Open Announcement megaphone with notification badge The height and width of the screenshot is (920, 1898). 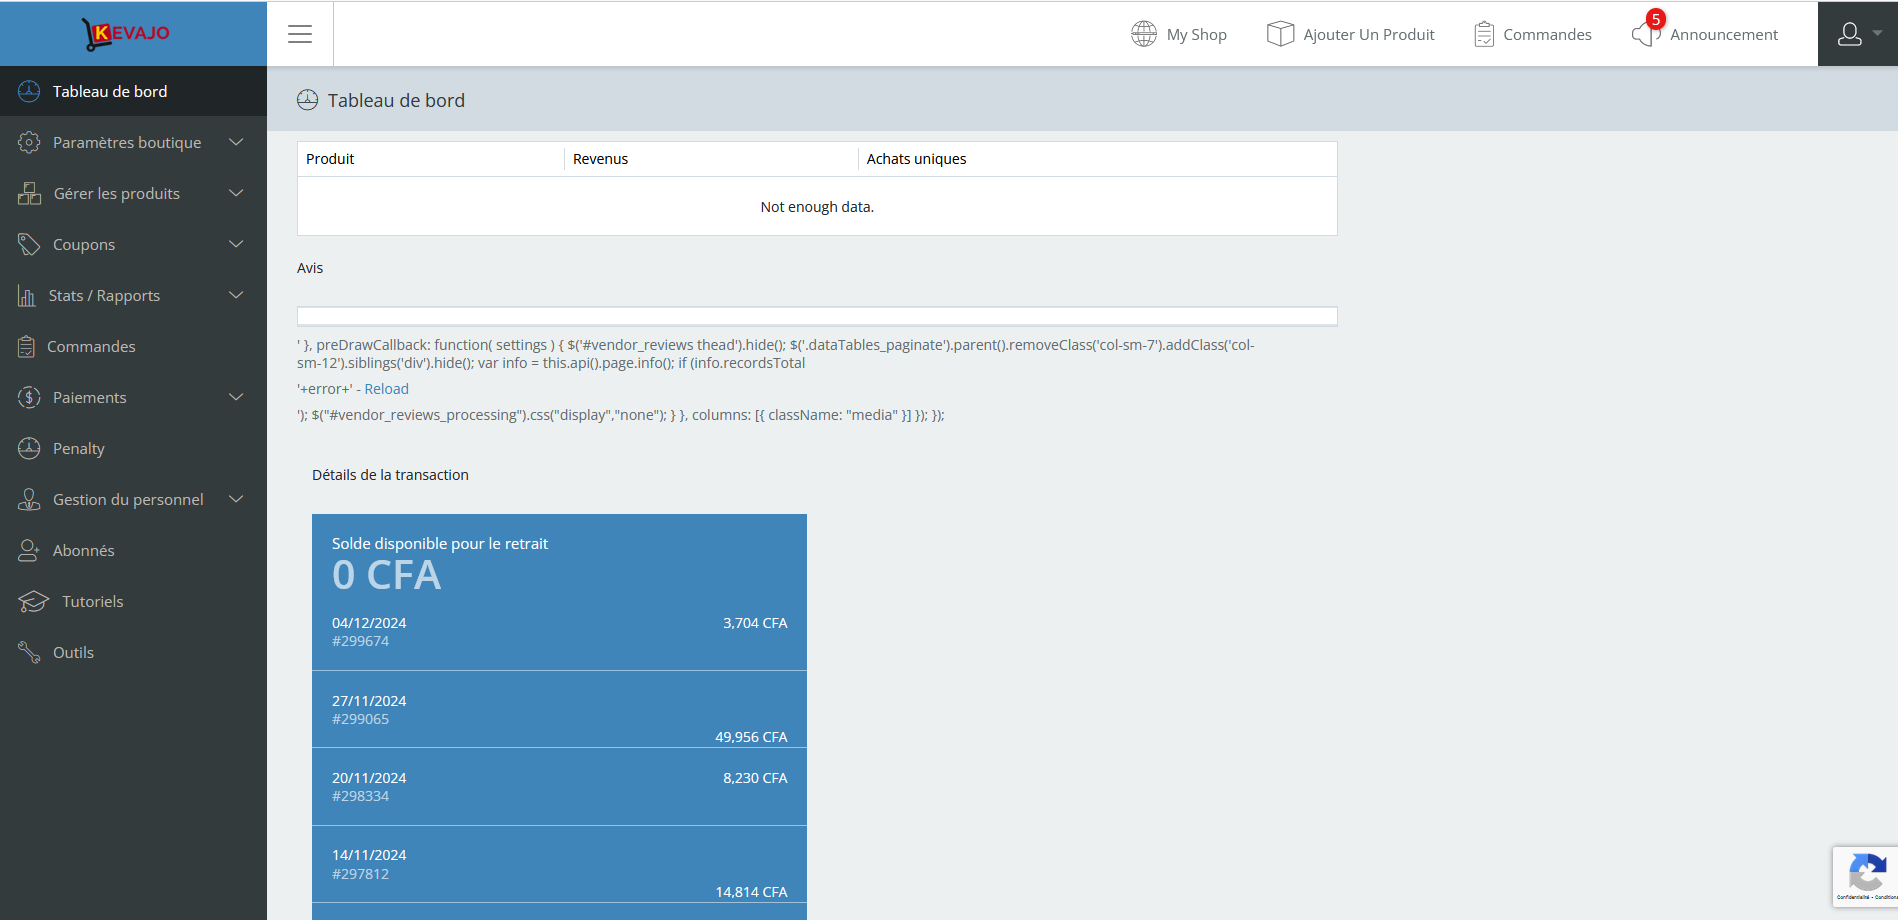(1645, 33)
